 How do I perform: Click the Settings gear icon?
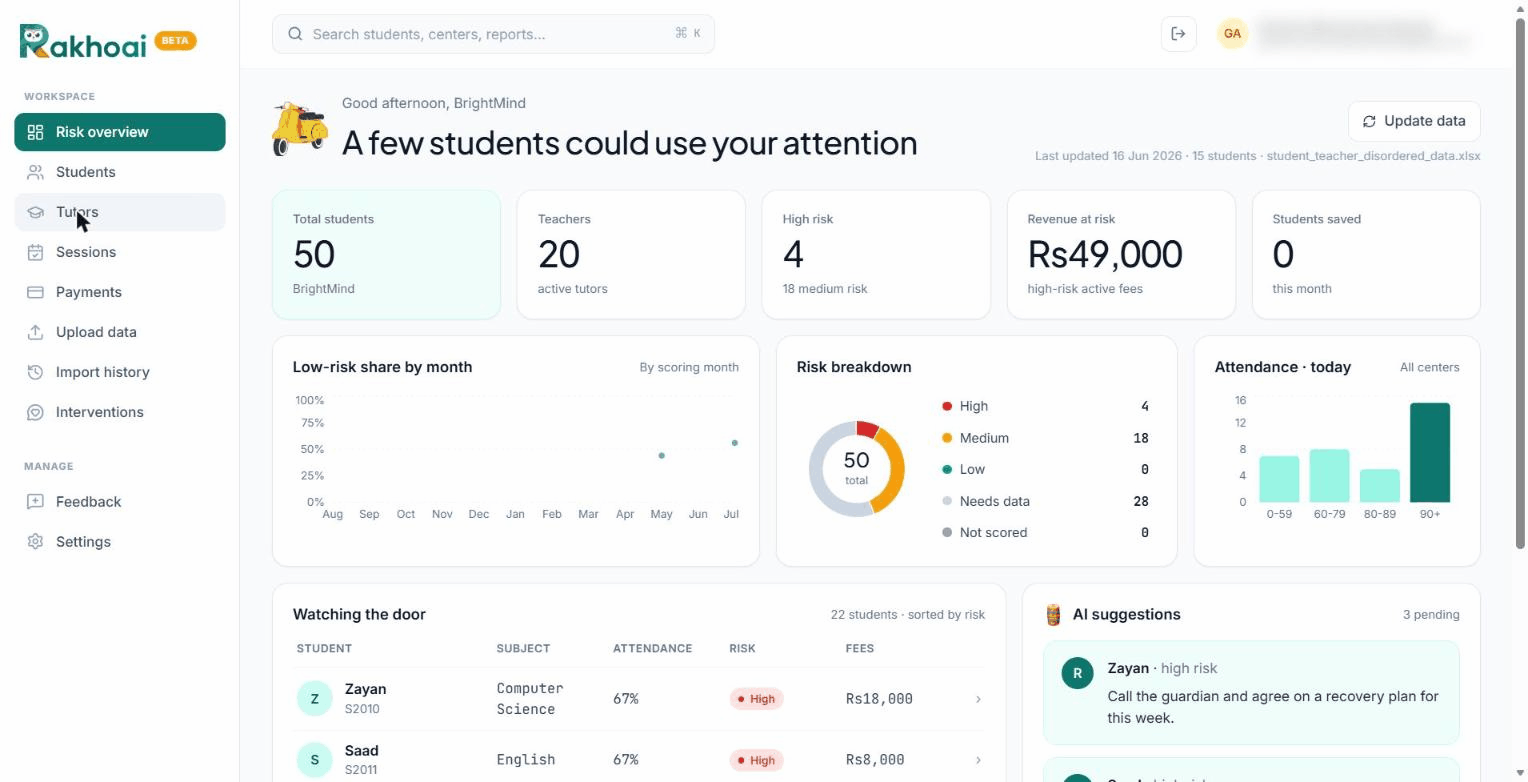click(x=35, y=542)
